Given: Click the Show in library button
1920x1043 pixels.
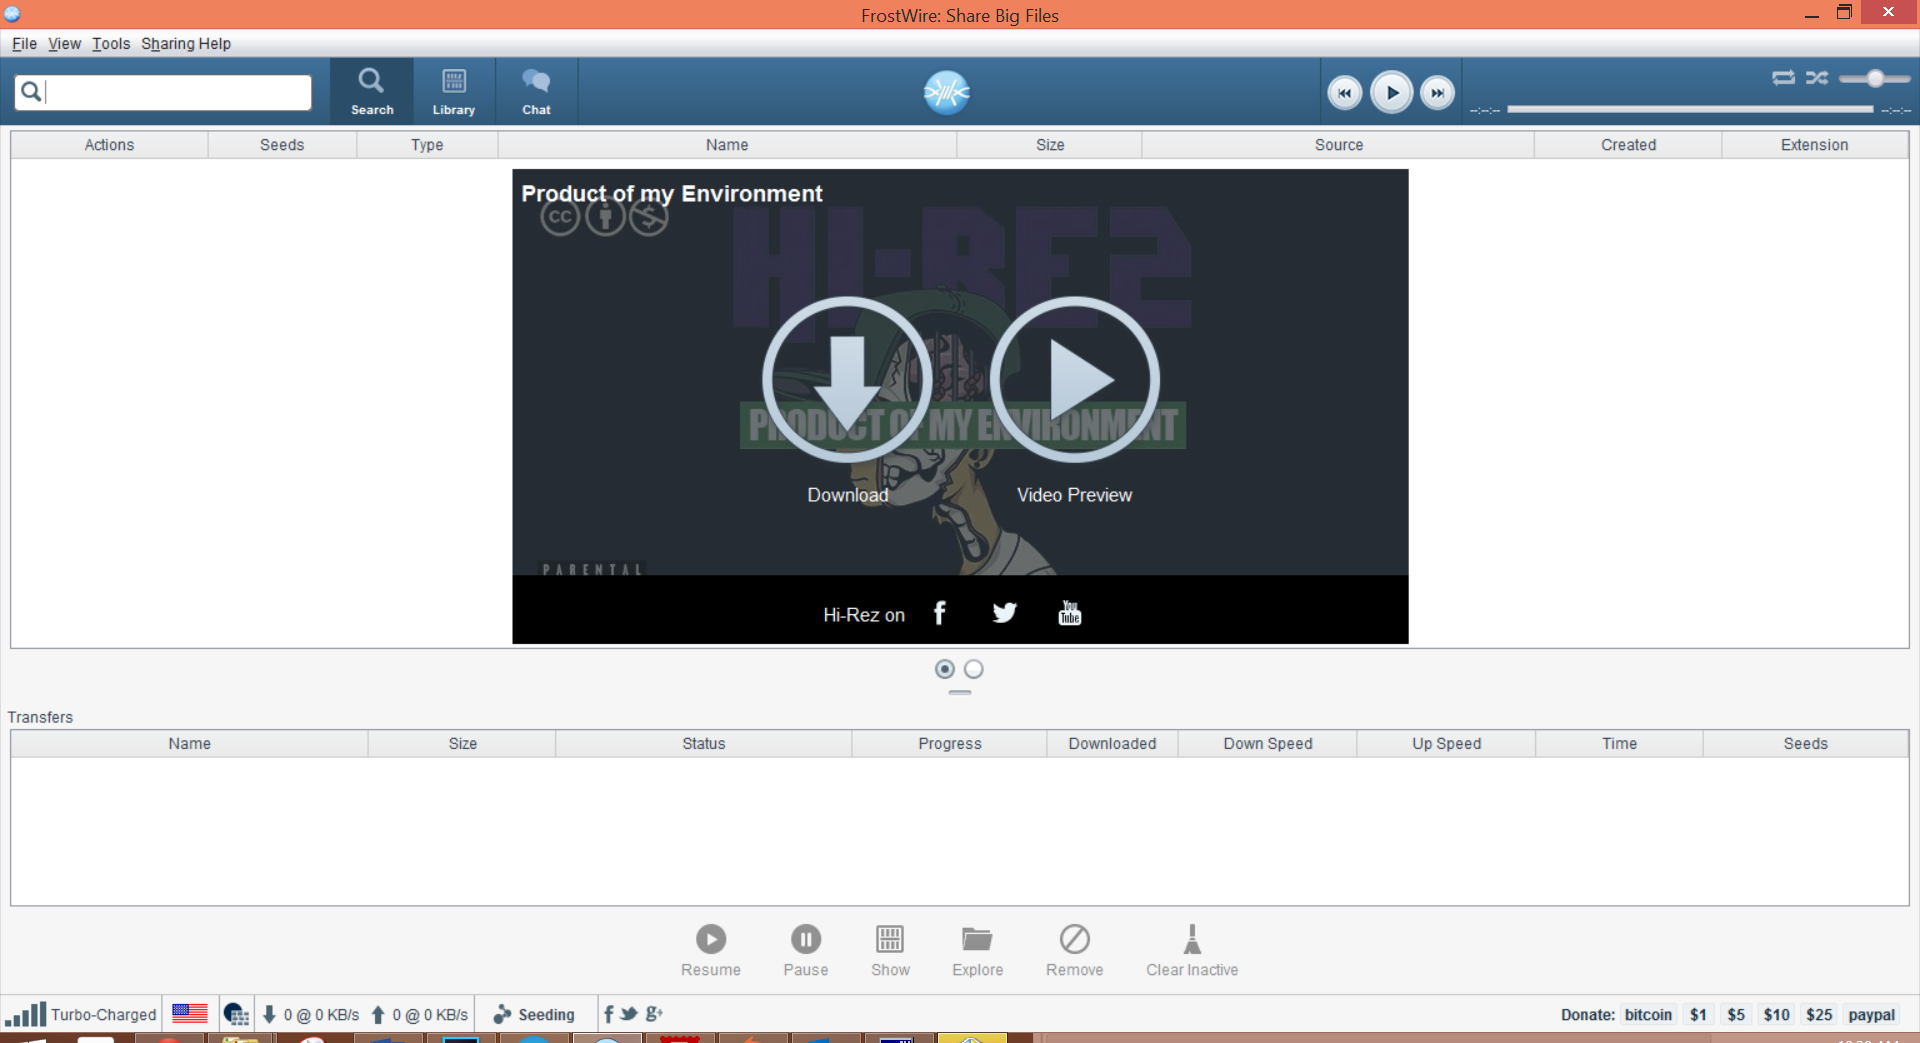Looking at the screenshot, I should pos(890,950).
